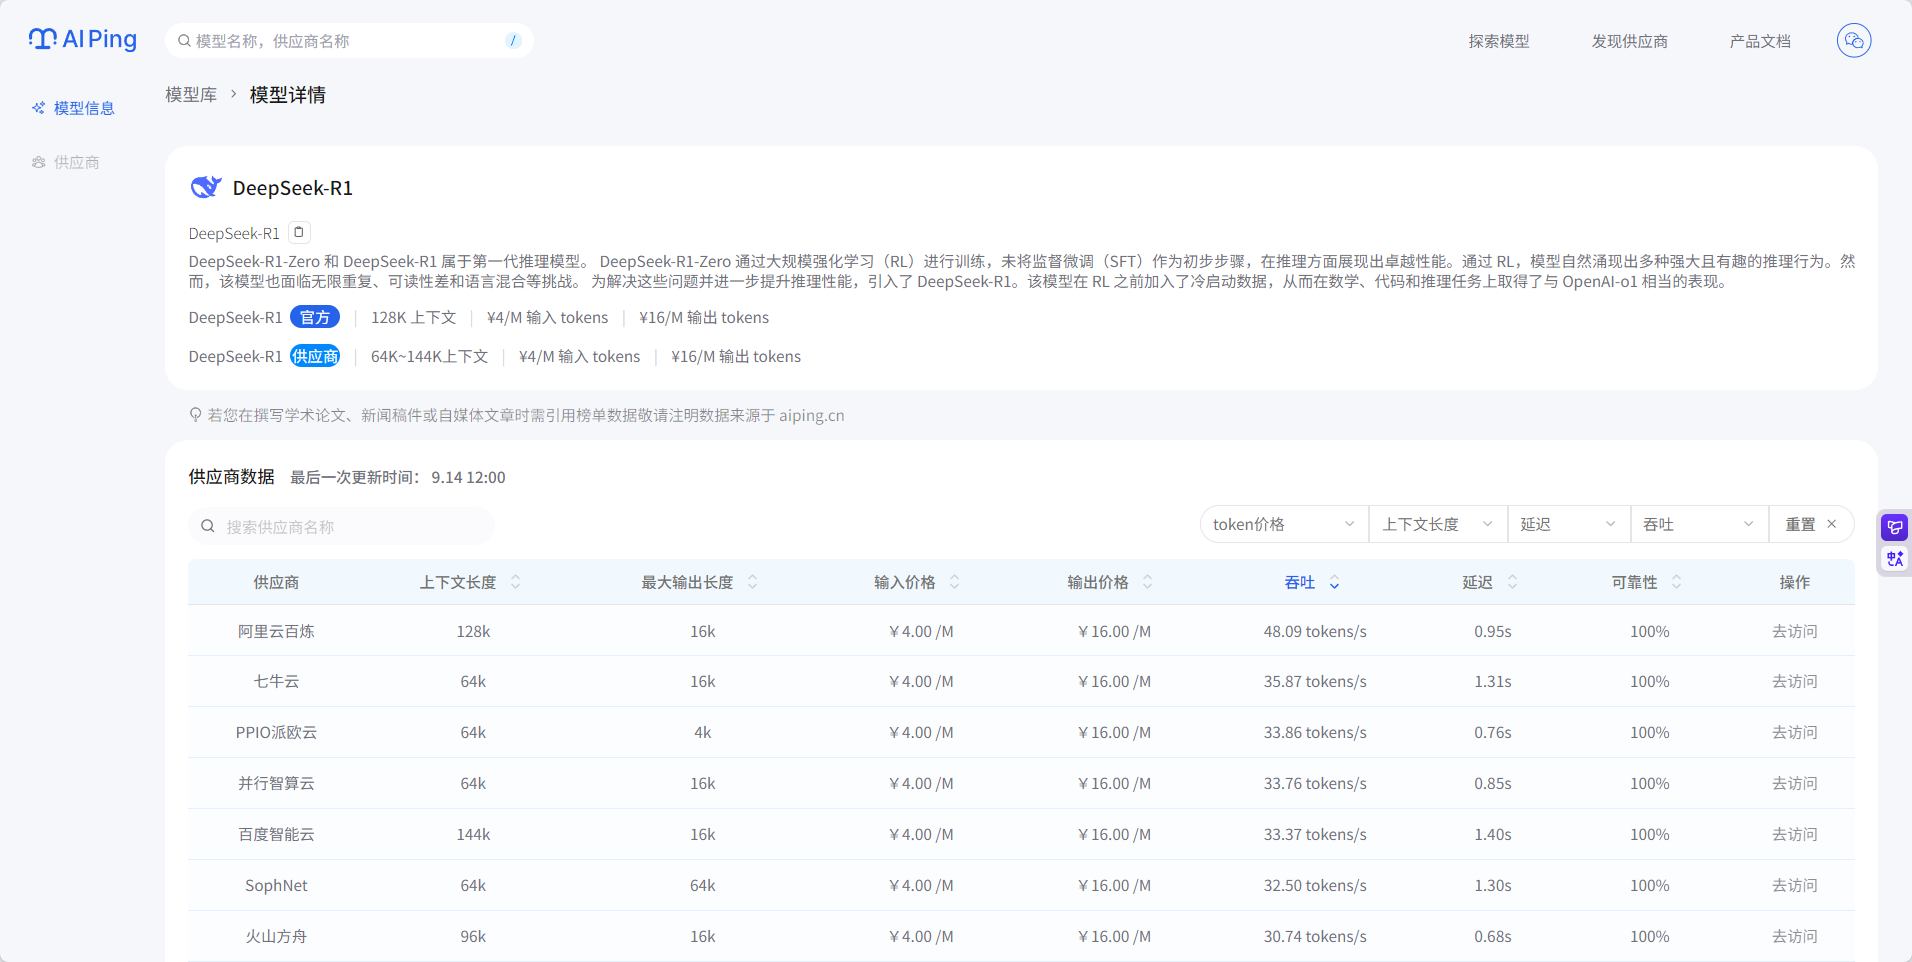This screenshot has height=962, width=1912.
Task: Click the 供应商 sidebar icon
Action: pos(38,162)
